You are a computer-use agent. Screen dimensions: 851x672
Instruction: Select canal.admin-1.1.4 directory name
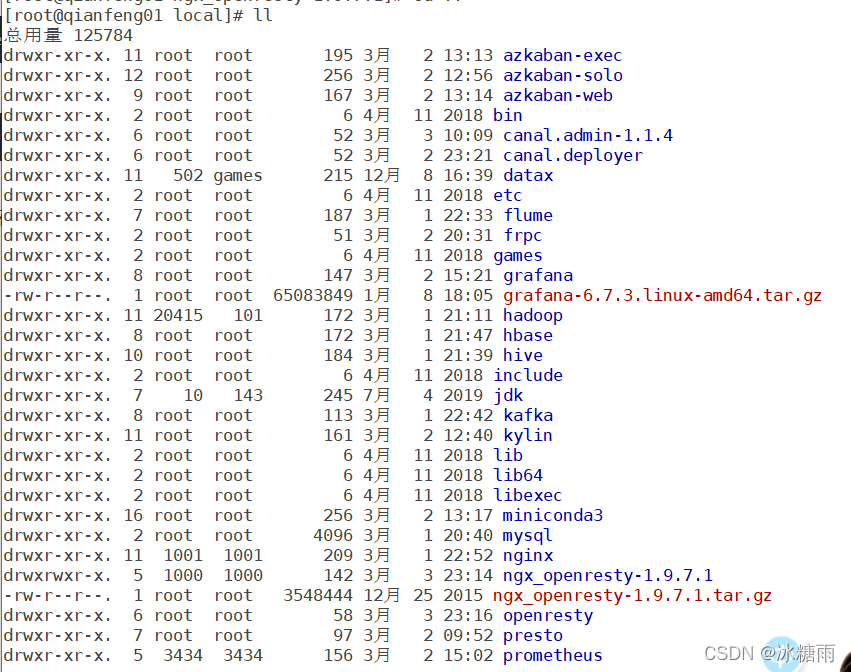point(587,136)
